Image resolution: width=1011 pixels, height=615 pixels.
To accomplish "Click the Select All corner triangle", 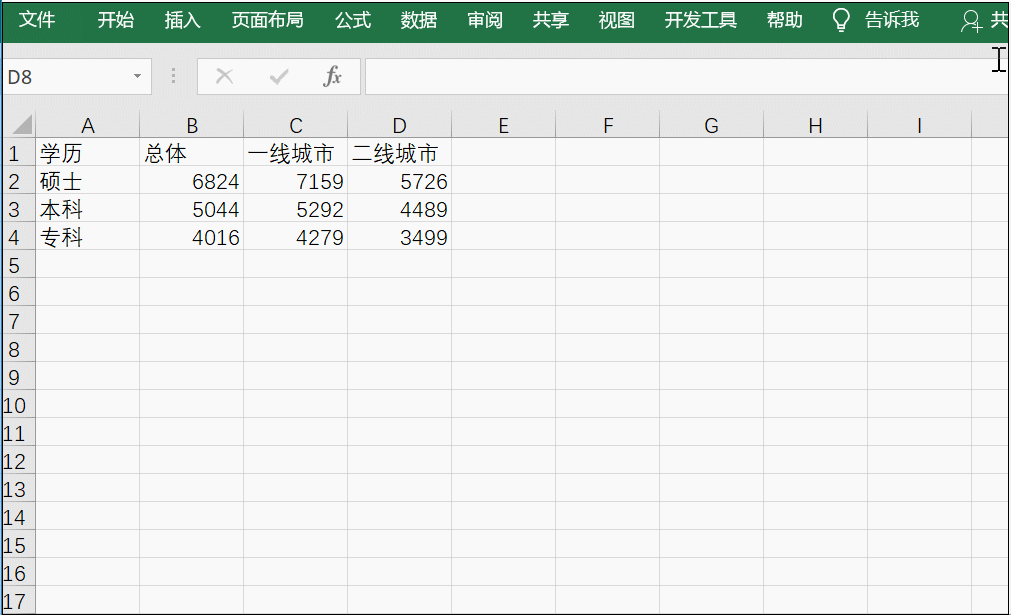I will pyautogui.click(x=20, y=125).
